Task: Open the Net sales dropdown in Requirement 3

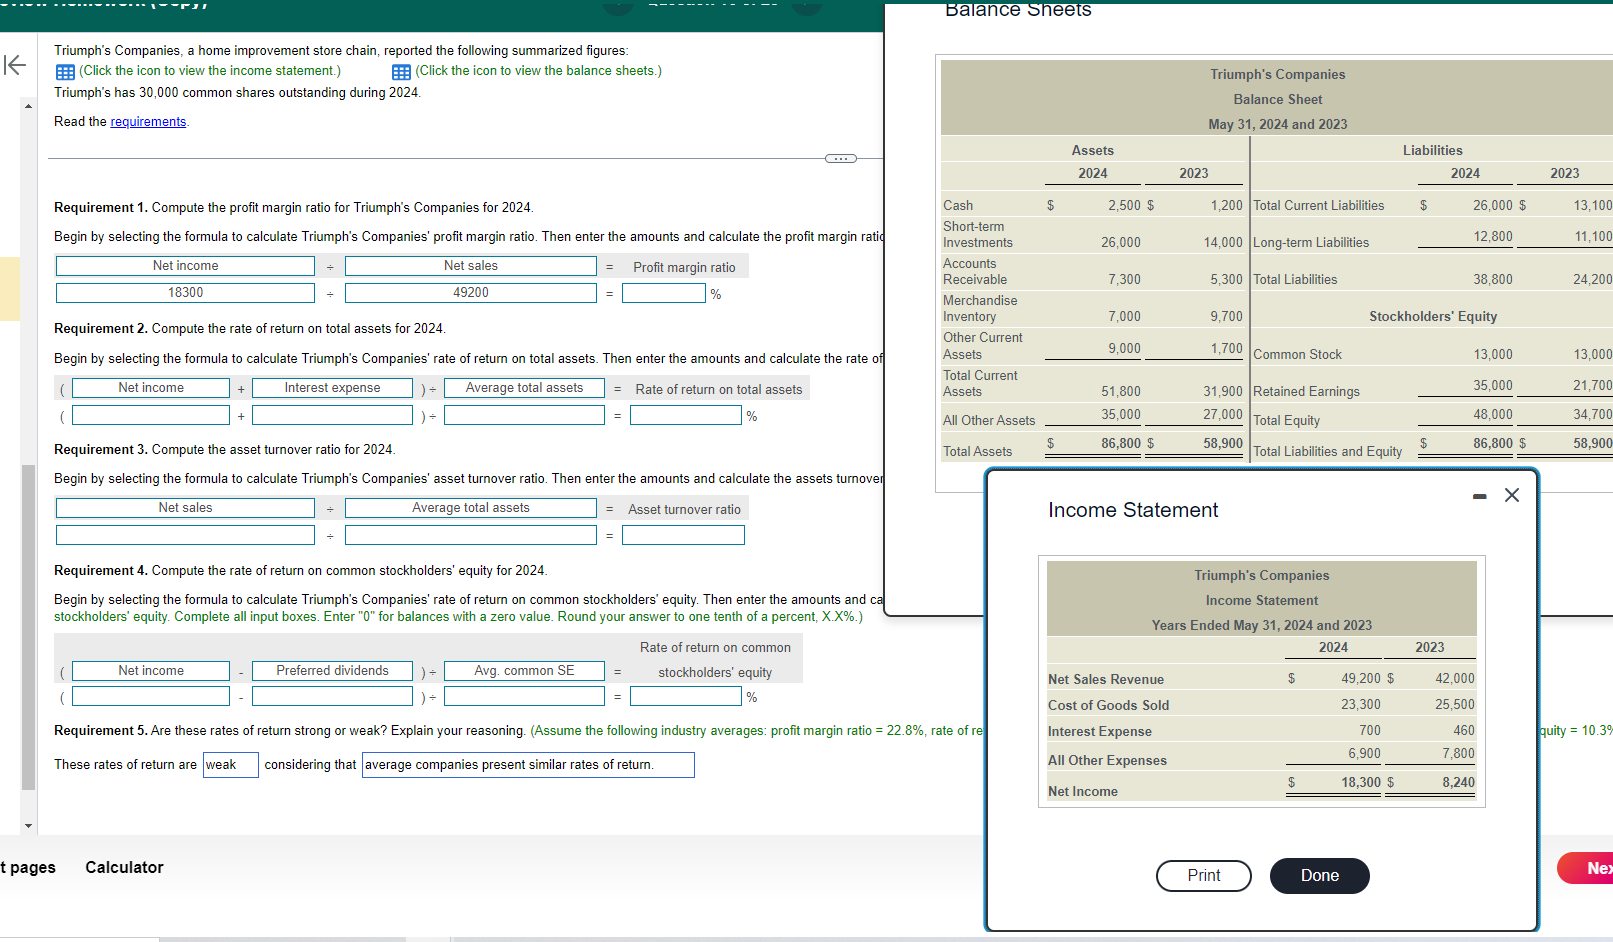Action: pyautogui.click(x=185, y=508)
